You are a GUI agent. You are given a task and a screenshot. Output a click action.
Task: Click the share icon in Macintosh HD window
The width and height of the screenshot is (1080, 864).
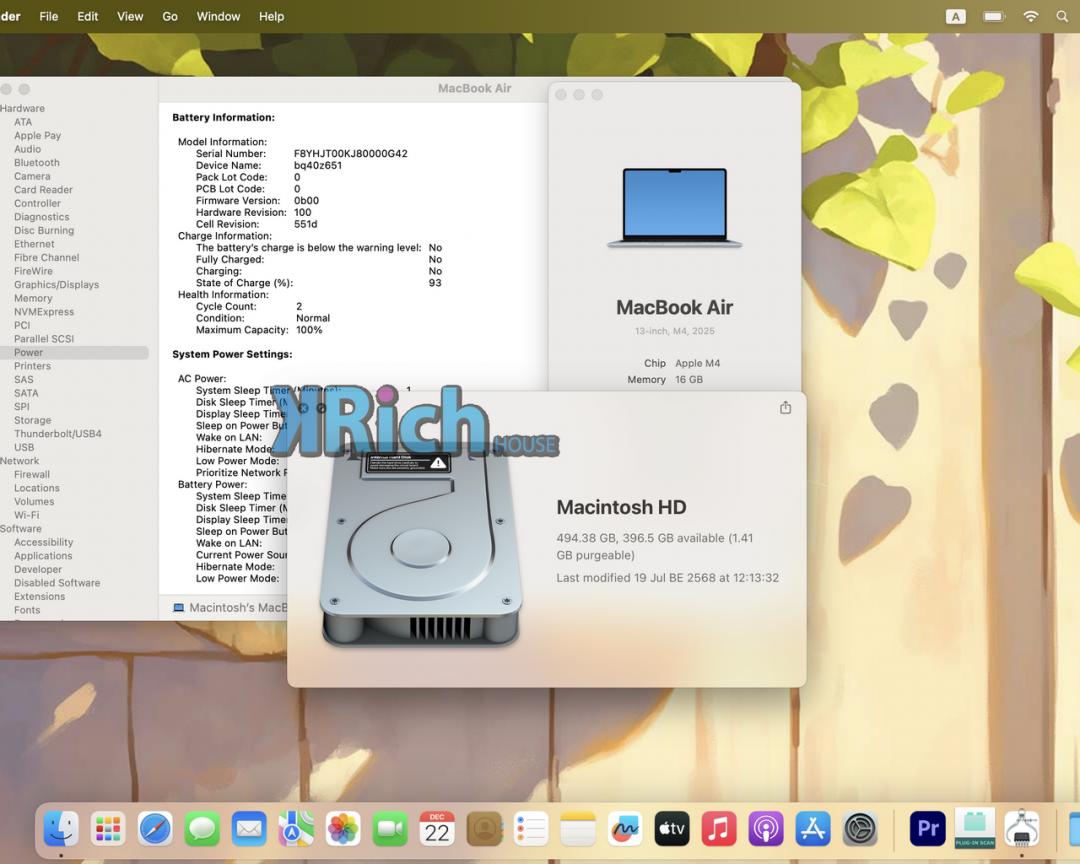click(785, 408)
